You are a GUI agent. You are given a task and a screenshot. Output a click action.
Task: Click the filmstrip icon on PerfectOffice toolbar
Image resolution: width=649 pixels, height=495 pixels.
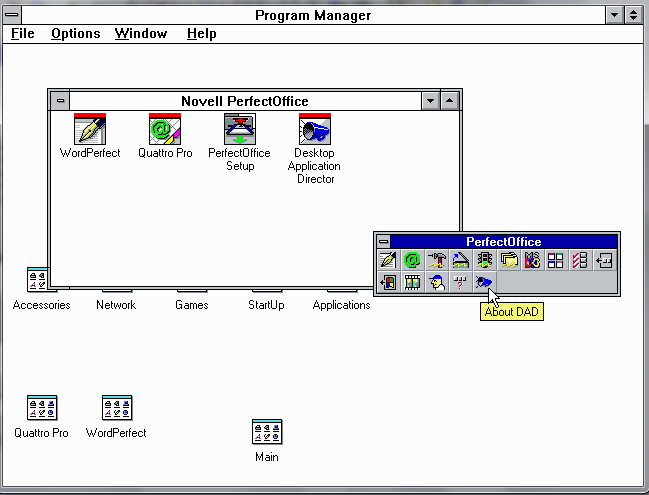click(412, 283)
